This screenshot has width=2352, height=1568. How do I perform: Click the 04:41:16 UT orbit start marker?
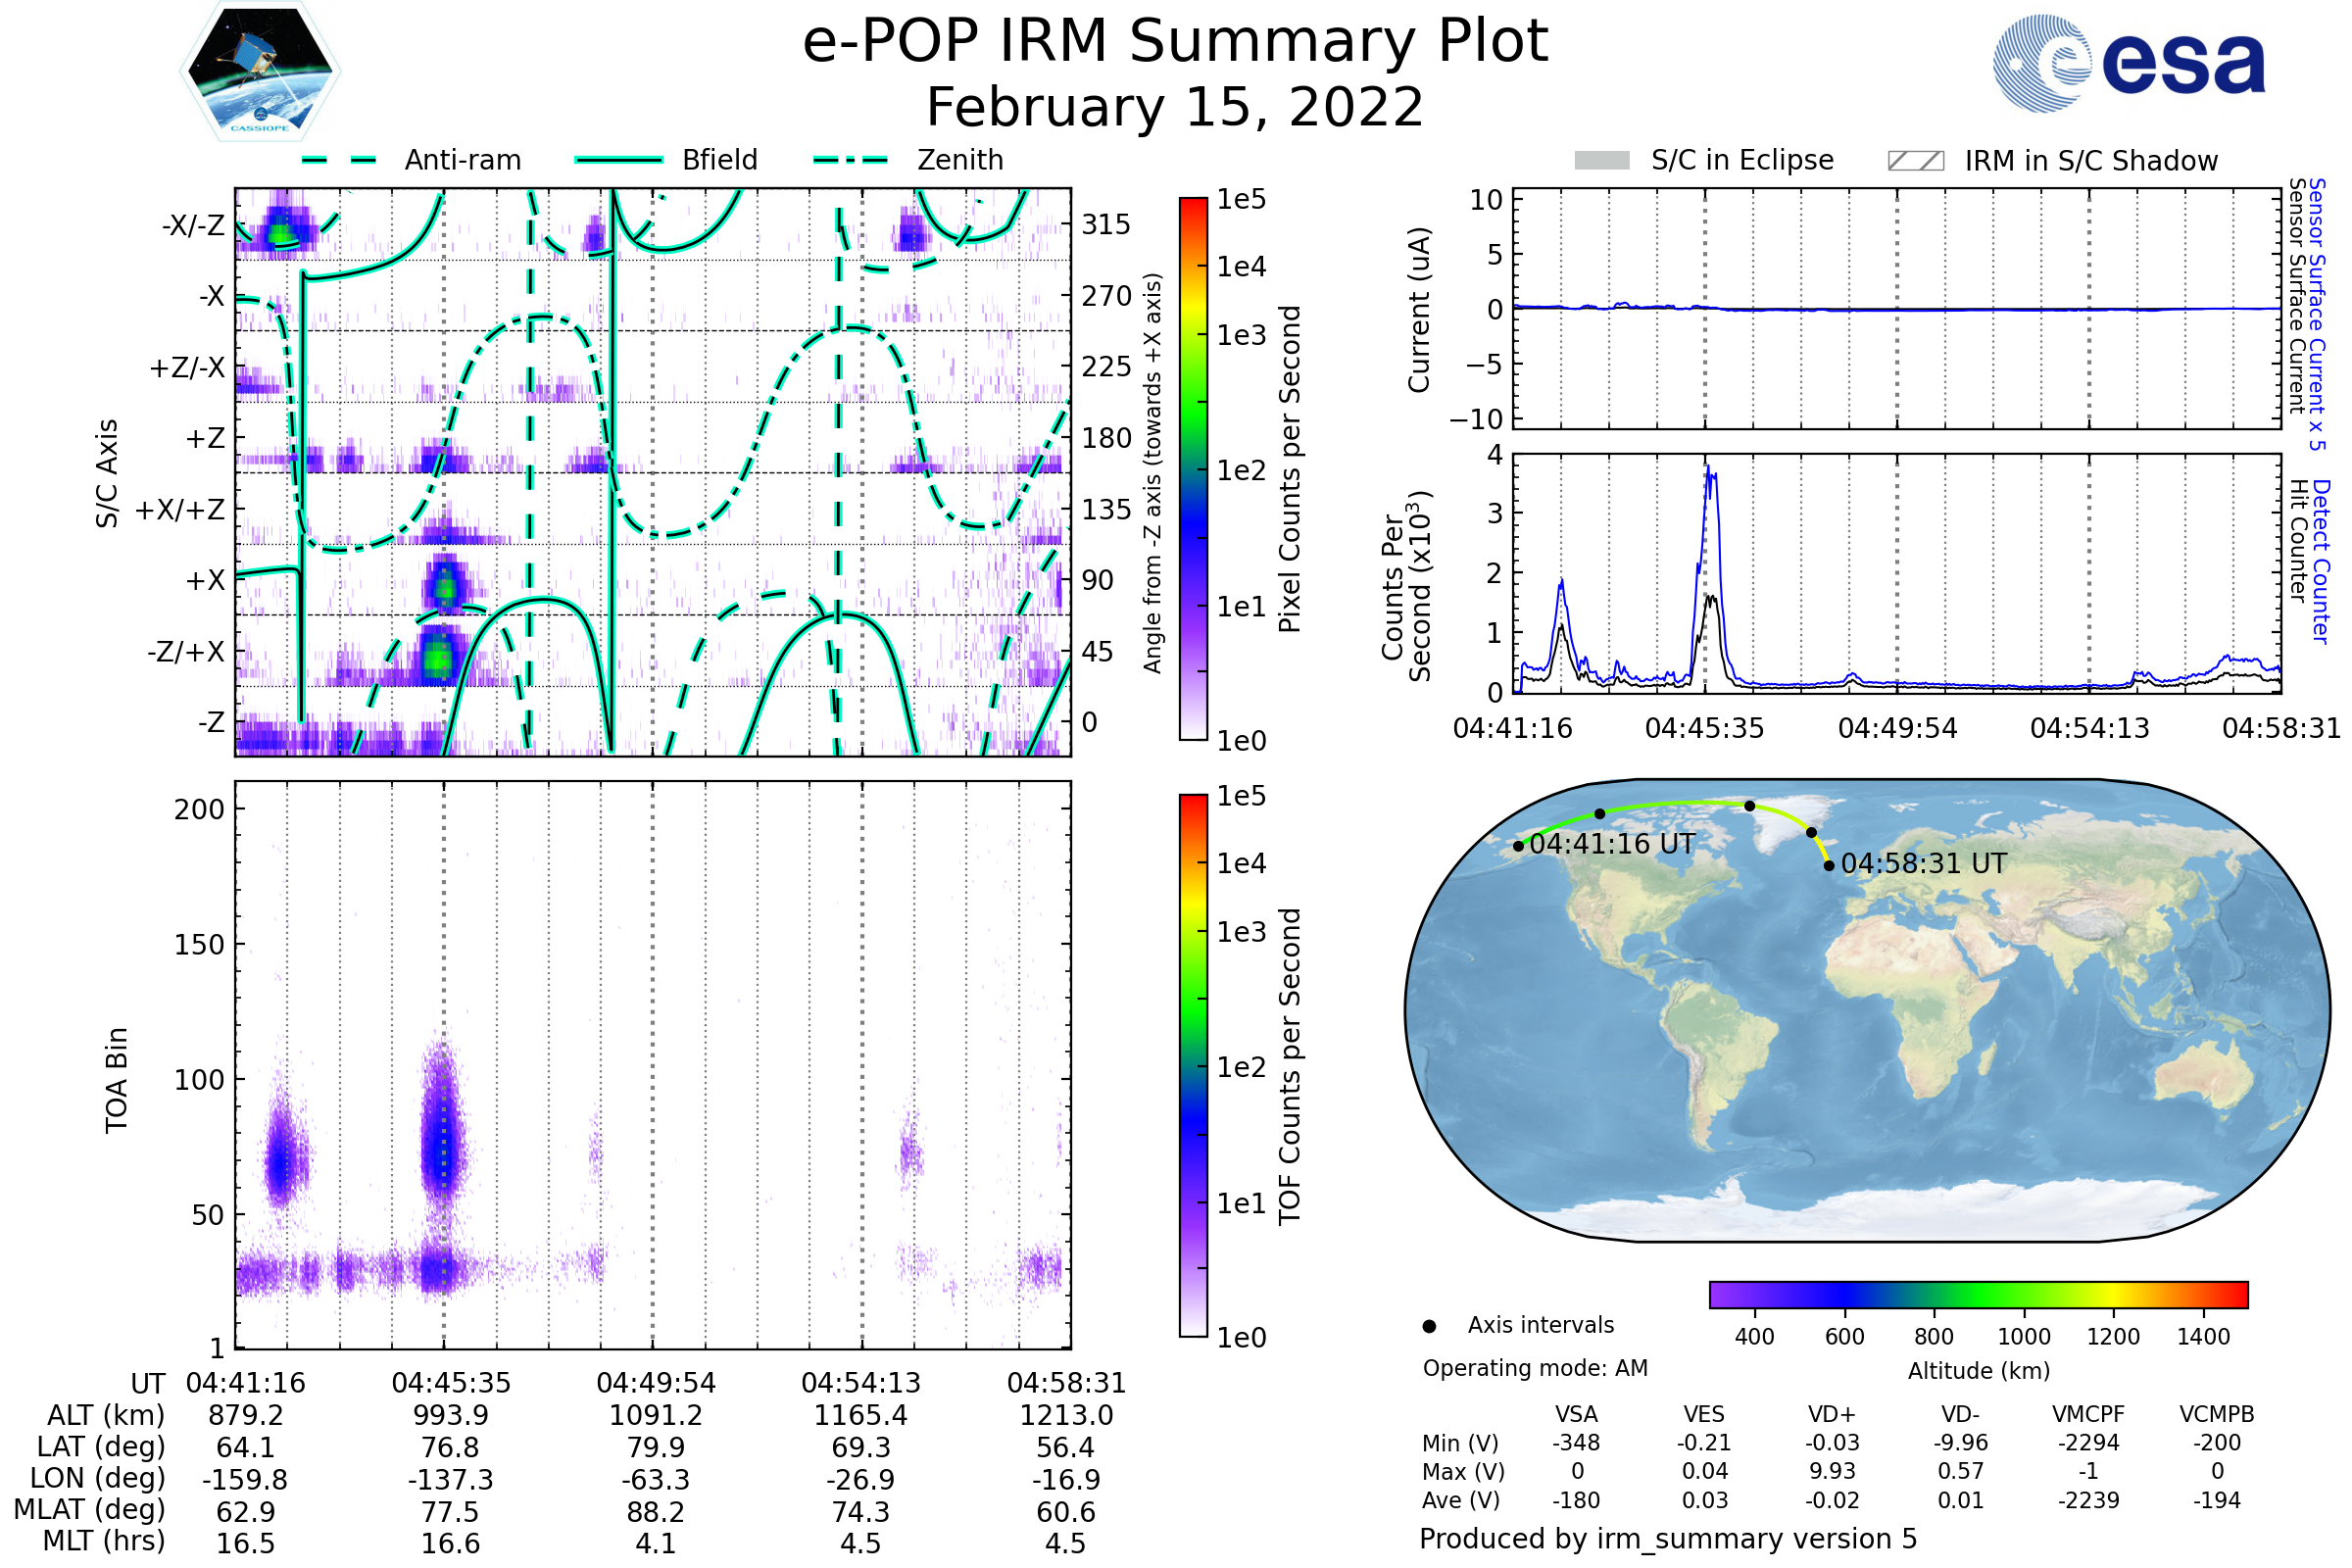(1518, 846)
